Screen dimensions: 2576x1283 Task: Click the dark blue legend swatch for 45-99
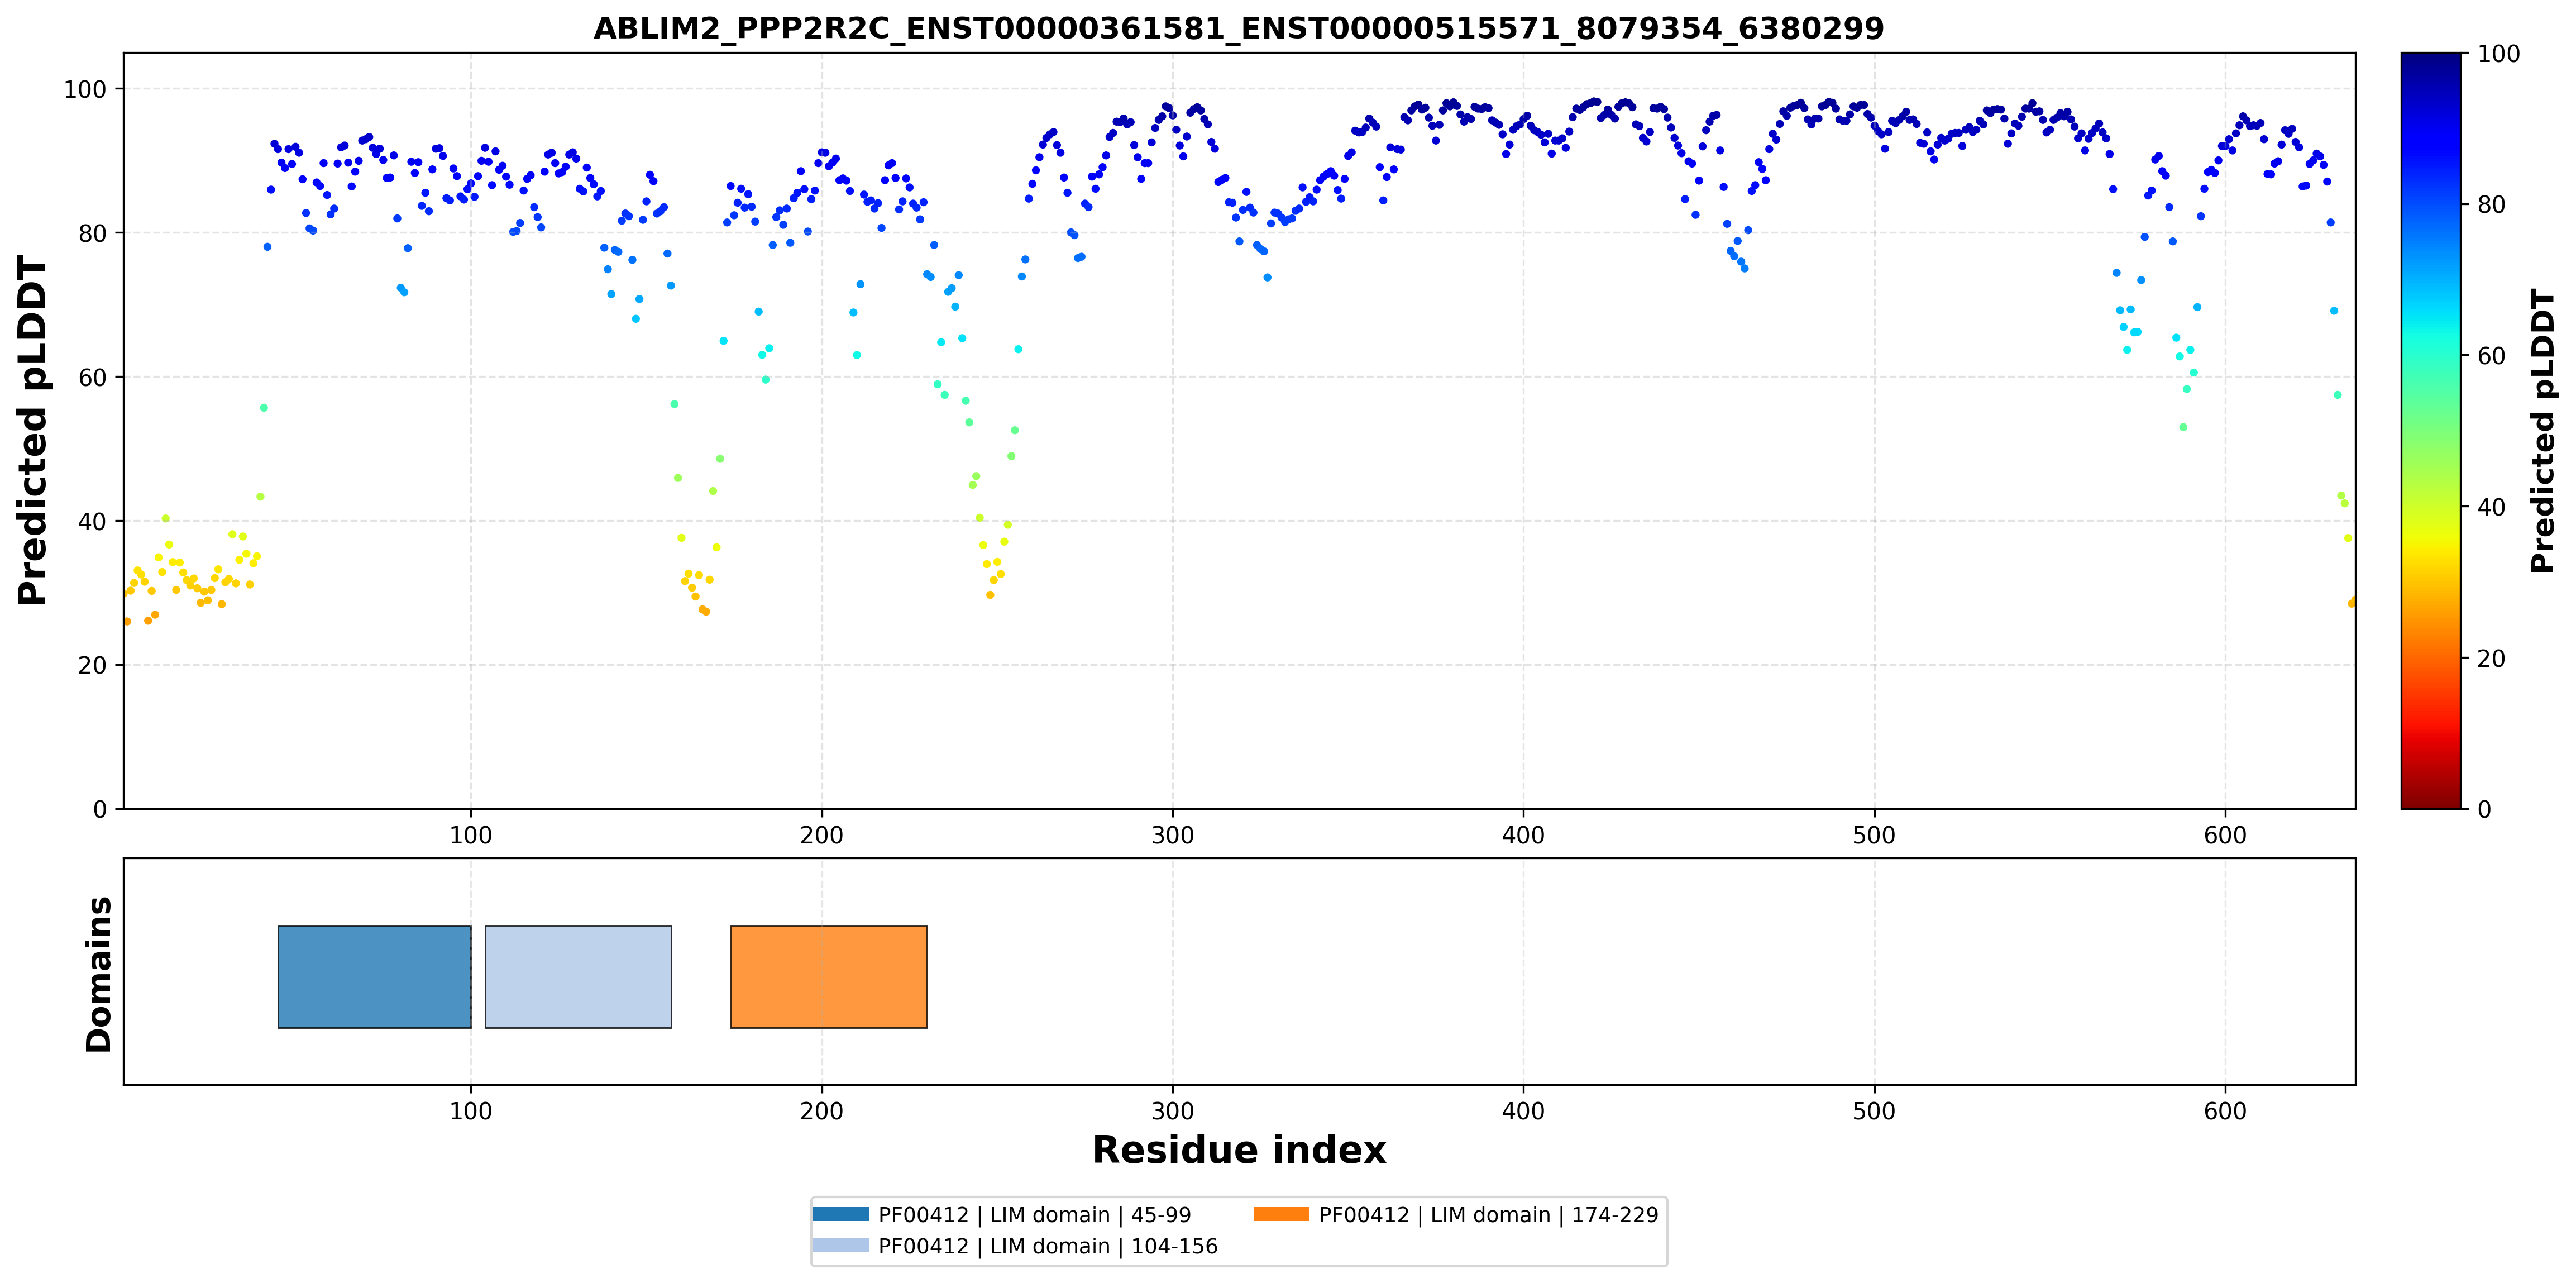pyautogui.click(x=840, y=1214)
